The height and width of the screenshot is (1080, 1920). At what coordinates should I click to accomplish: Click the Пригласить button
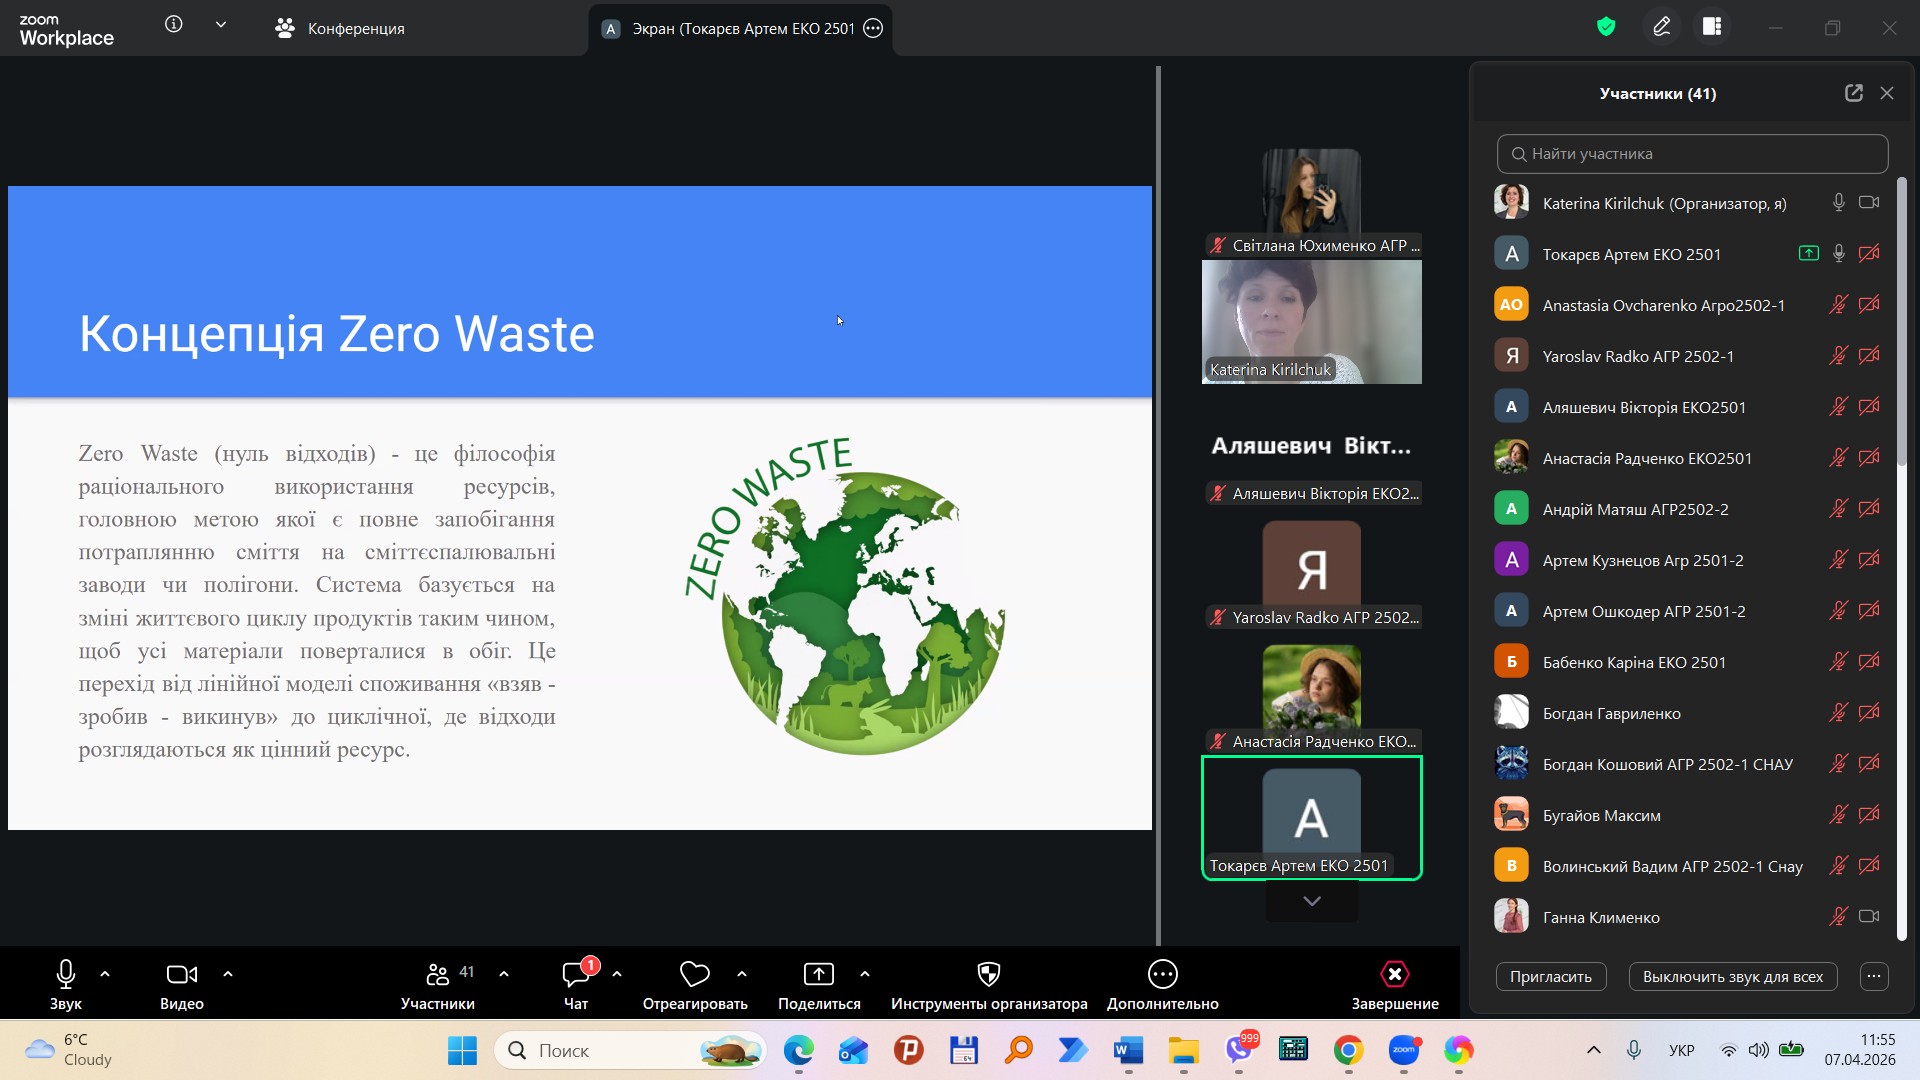[x=1550, y=976]
